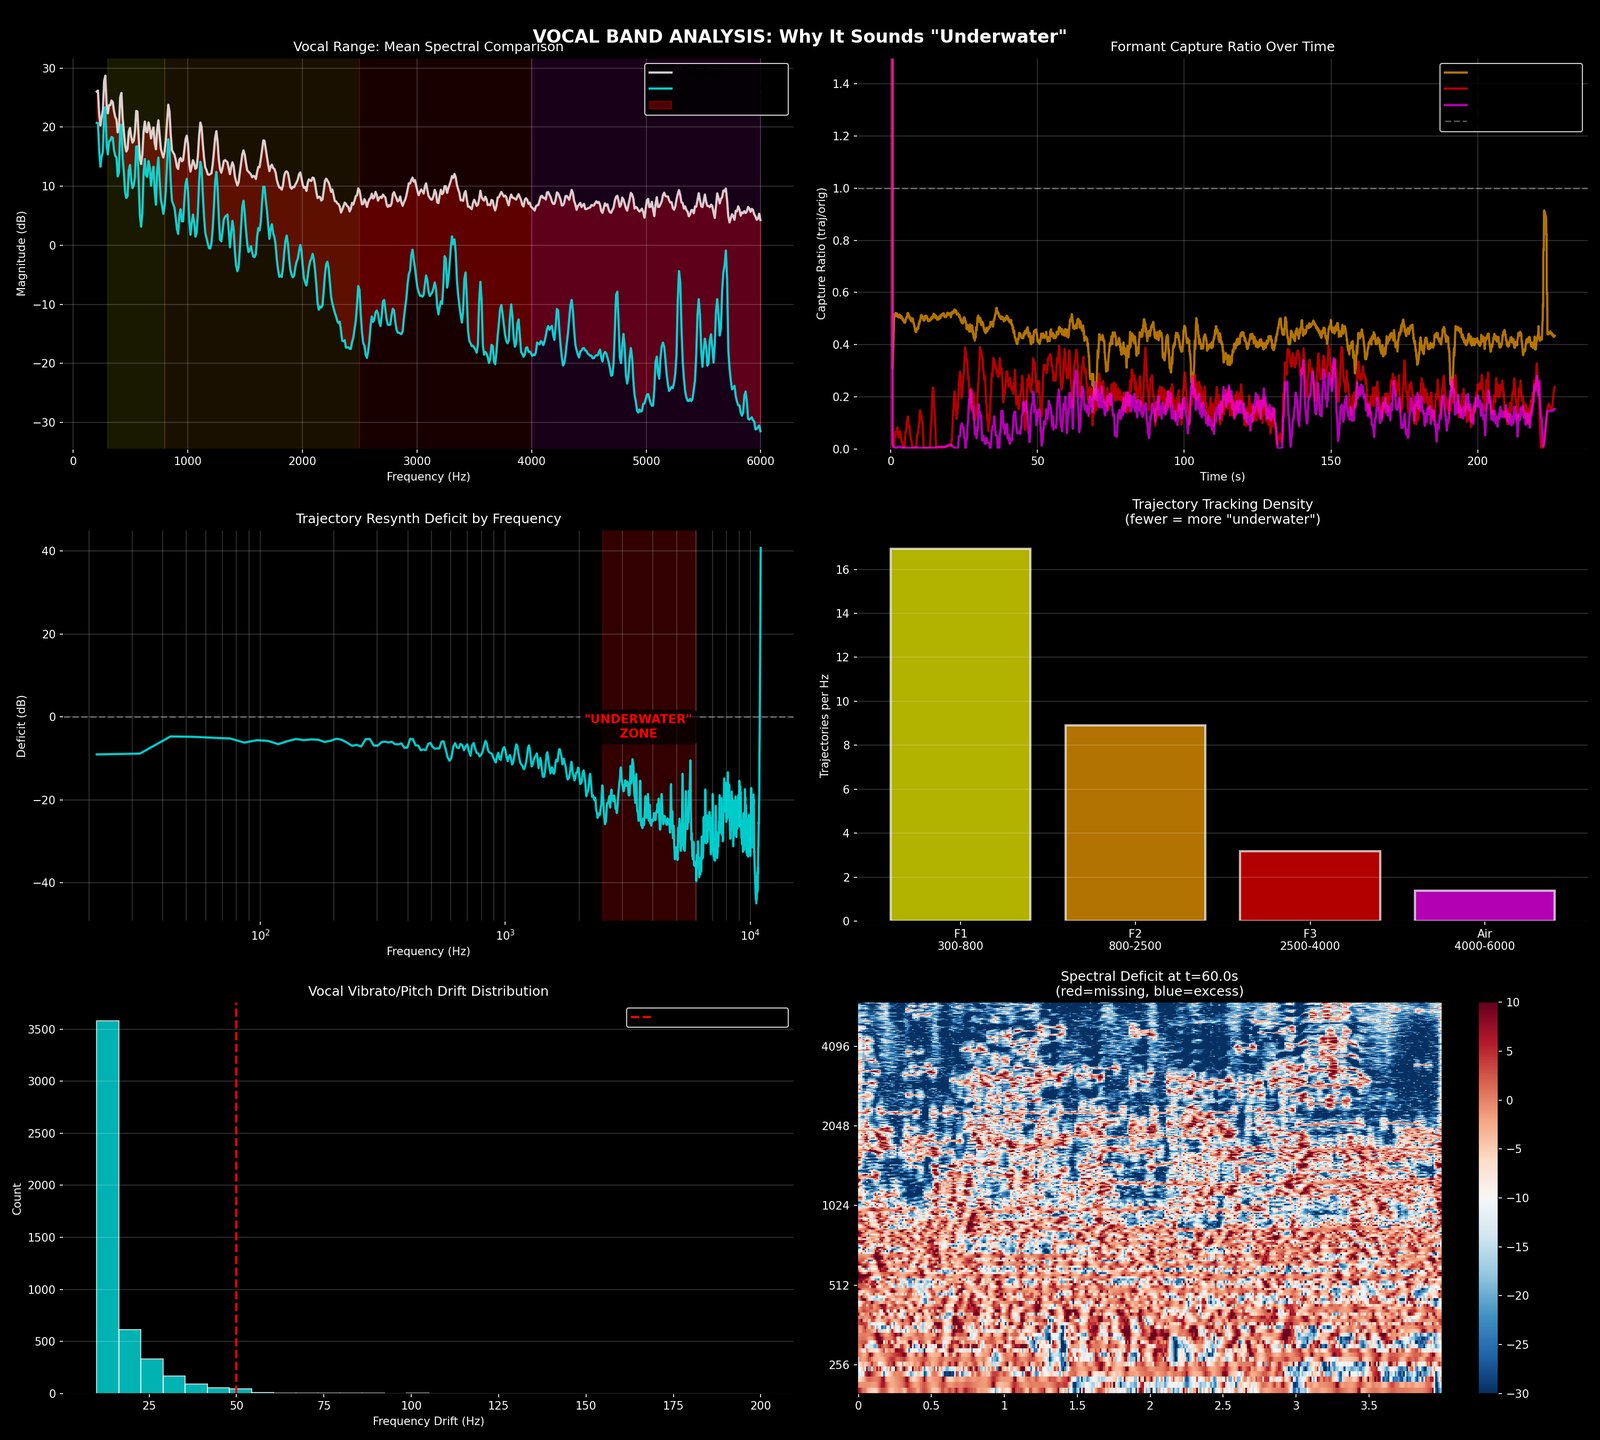The image size is (1600, 1440).
Task: Click the "Spectral Deficit at t=60.0s" title
Action: [1149, 976]
